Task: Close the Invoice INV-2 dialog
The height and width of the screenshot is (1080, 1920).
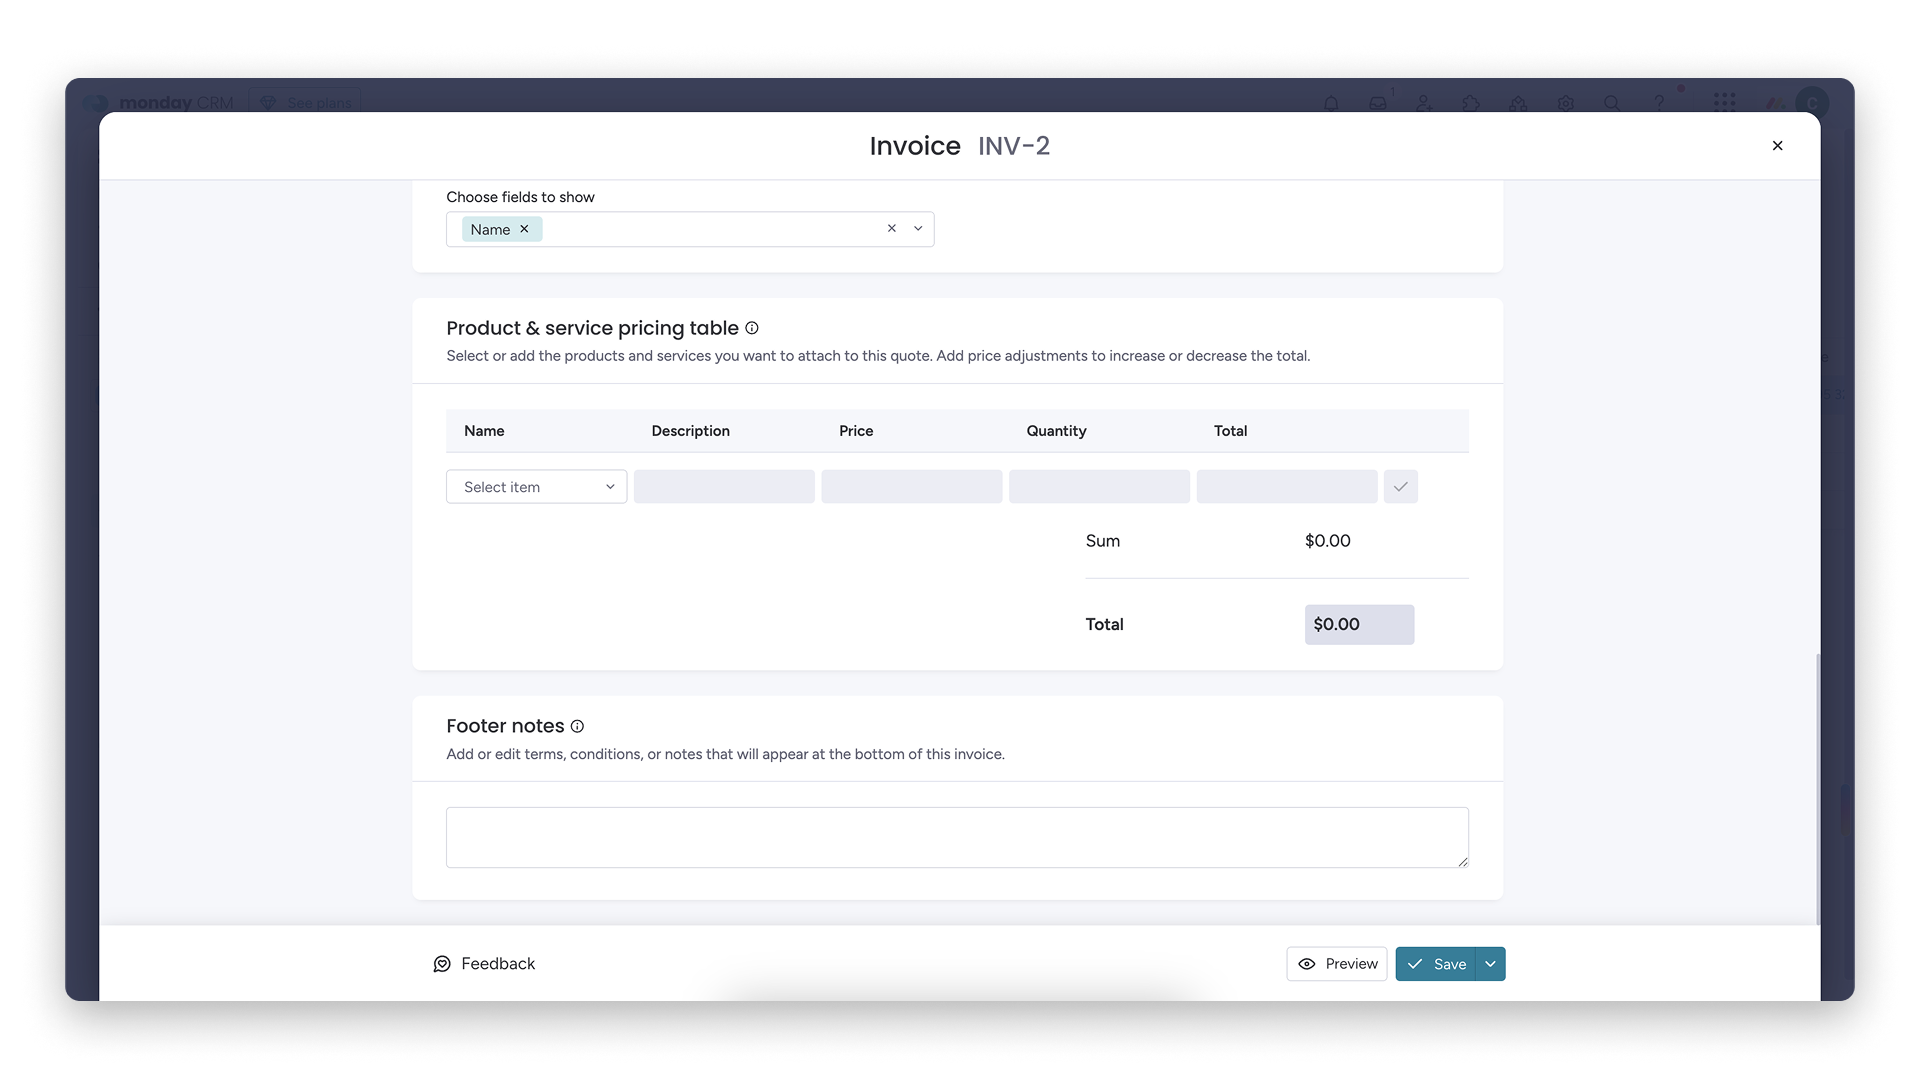Action: click(1777, 146)
